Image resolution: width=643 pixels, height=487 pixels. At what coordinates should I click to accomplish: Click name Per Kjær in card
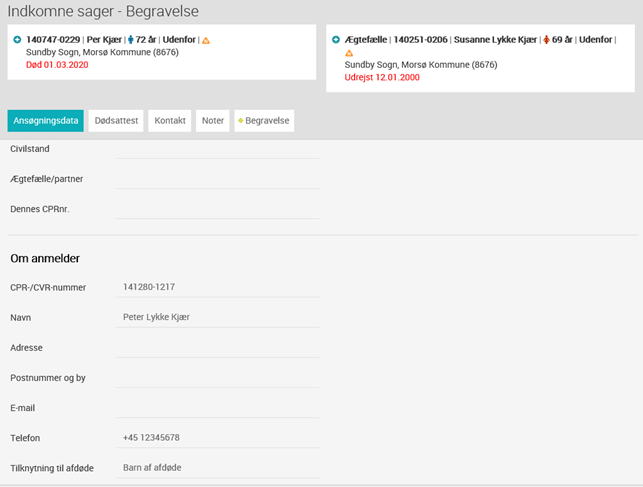pyautogui.click(x=104, y=40)
